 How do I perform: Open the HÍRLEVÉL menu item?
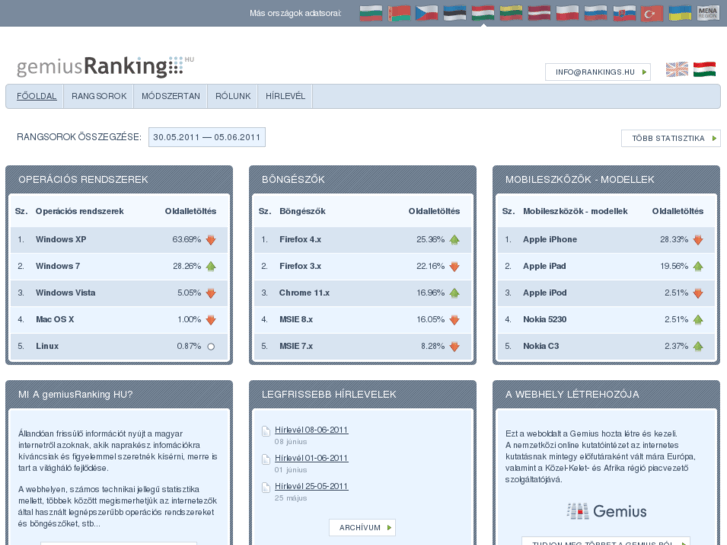tap(285, 96)
